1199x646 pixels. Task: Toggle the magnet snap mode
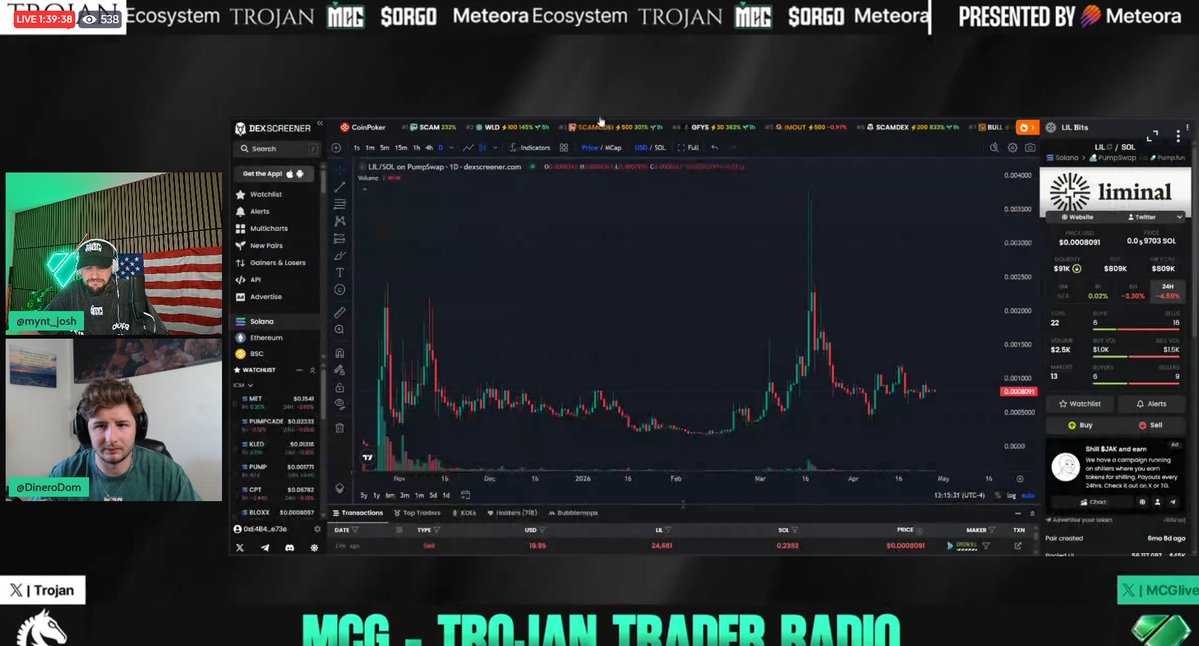click(x=340, y=353)
